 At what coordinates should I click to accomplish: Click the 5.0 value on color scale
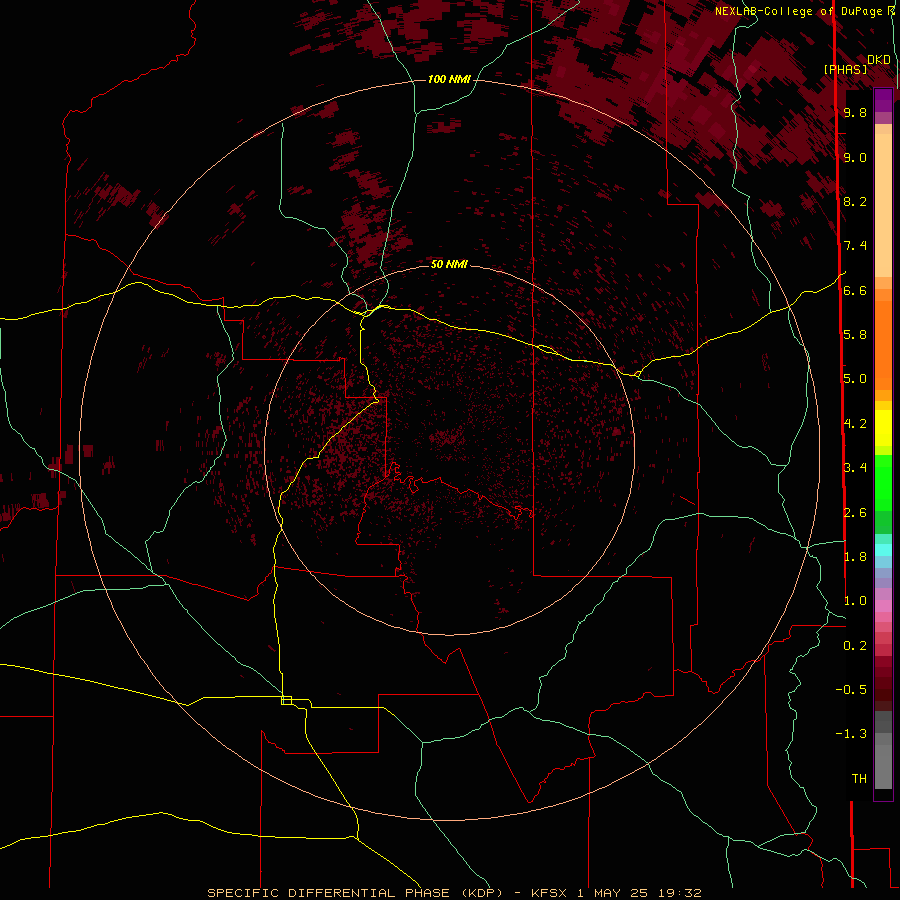click(855, 379)
